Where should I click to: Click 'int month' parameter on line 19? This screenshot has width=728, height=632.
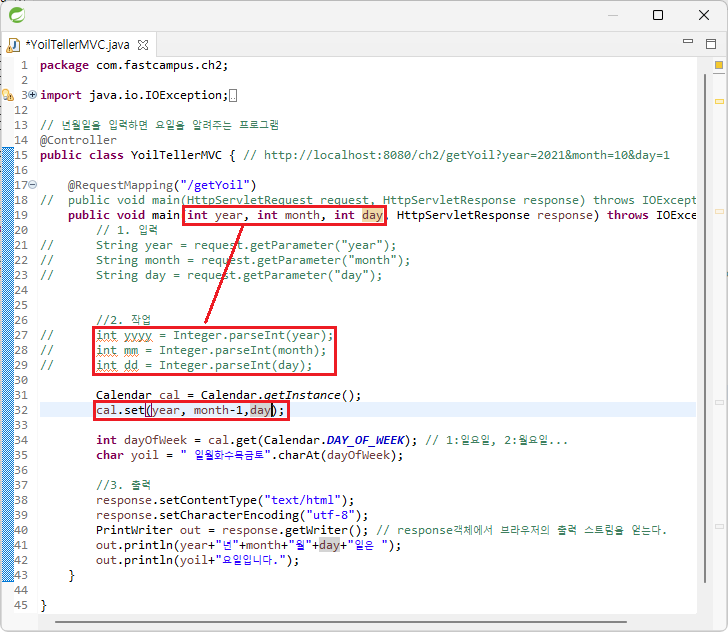(289, 215)
